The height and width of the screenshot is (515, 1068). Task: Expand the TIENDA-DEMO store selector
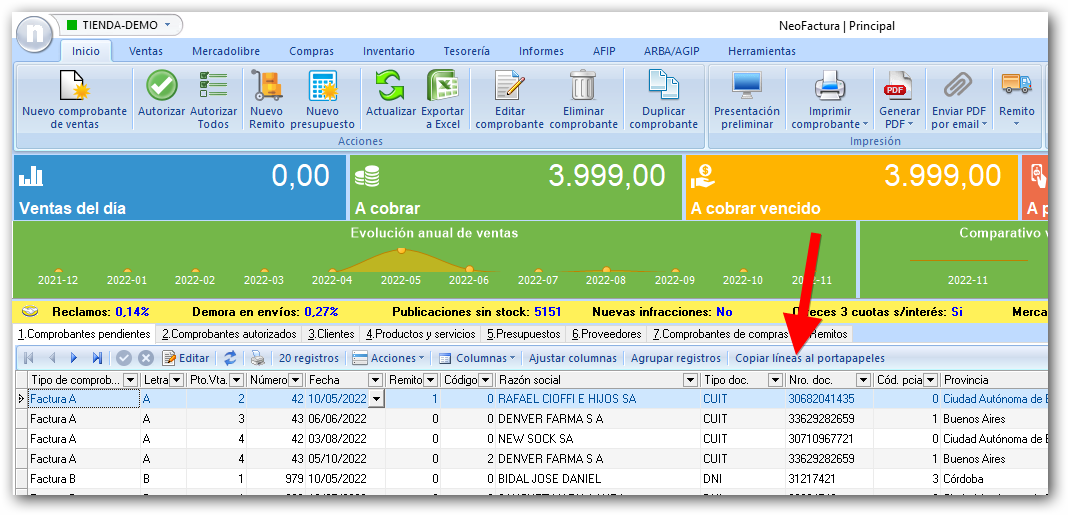tap(167, 24)
